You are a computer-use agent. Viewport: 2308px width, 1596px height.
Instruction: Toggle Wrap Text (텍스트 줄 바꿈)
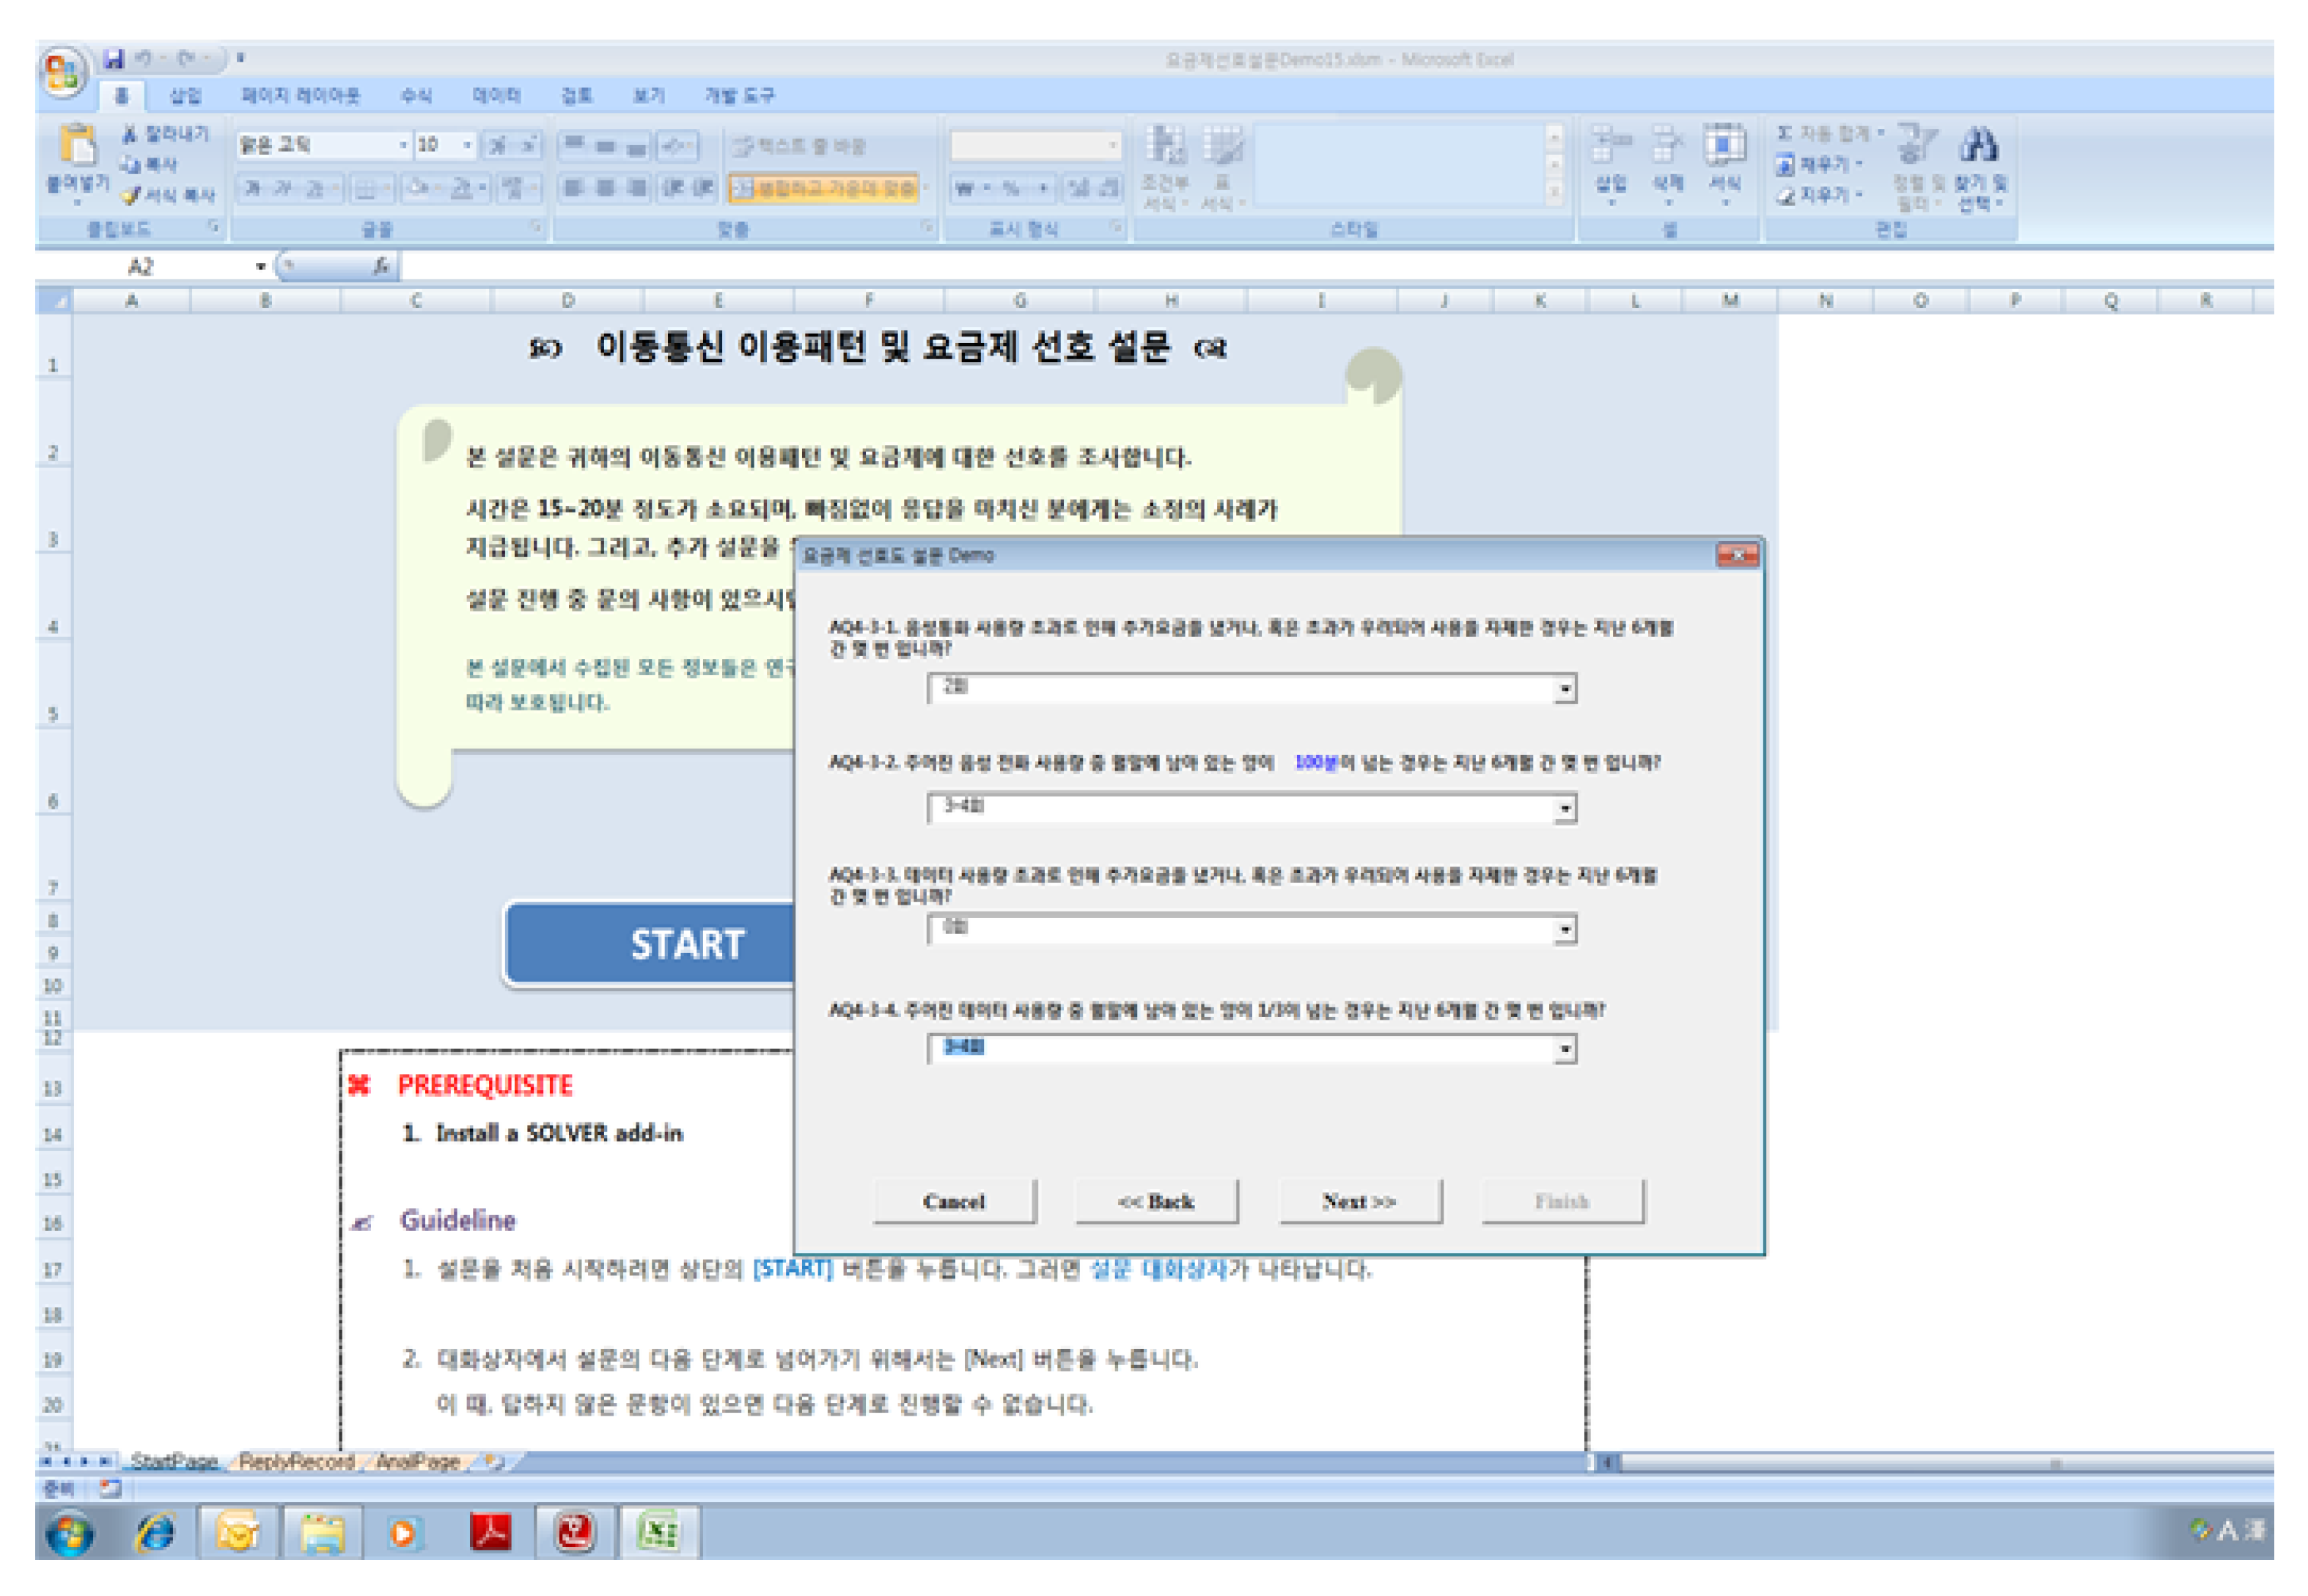click(800, 146)
